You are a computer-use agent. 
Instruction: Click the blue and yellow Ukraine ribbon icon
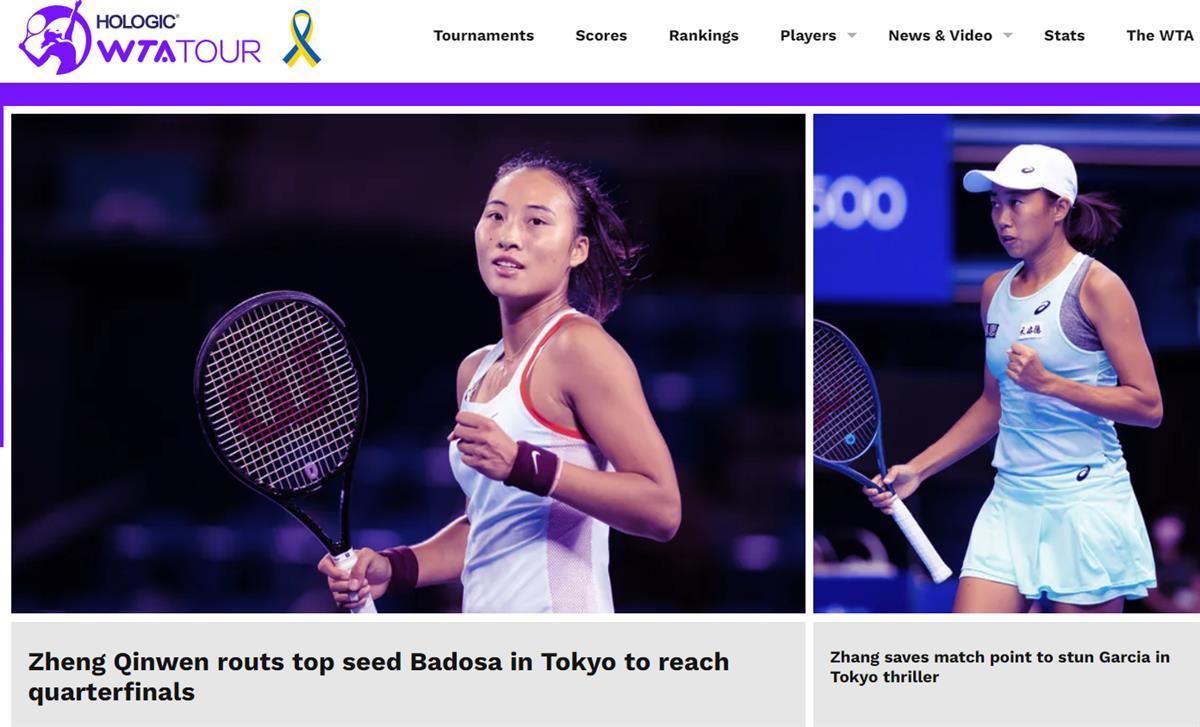[x=301, y=39]
